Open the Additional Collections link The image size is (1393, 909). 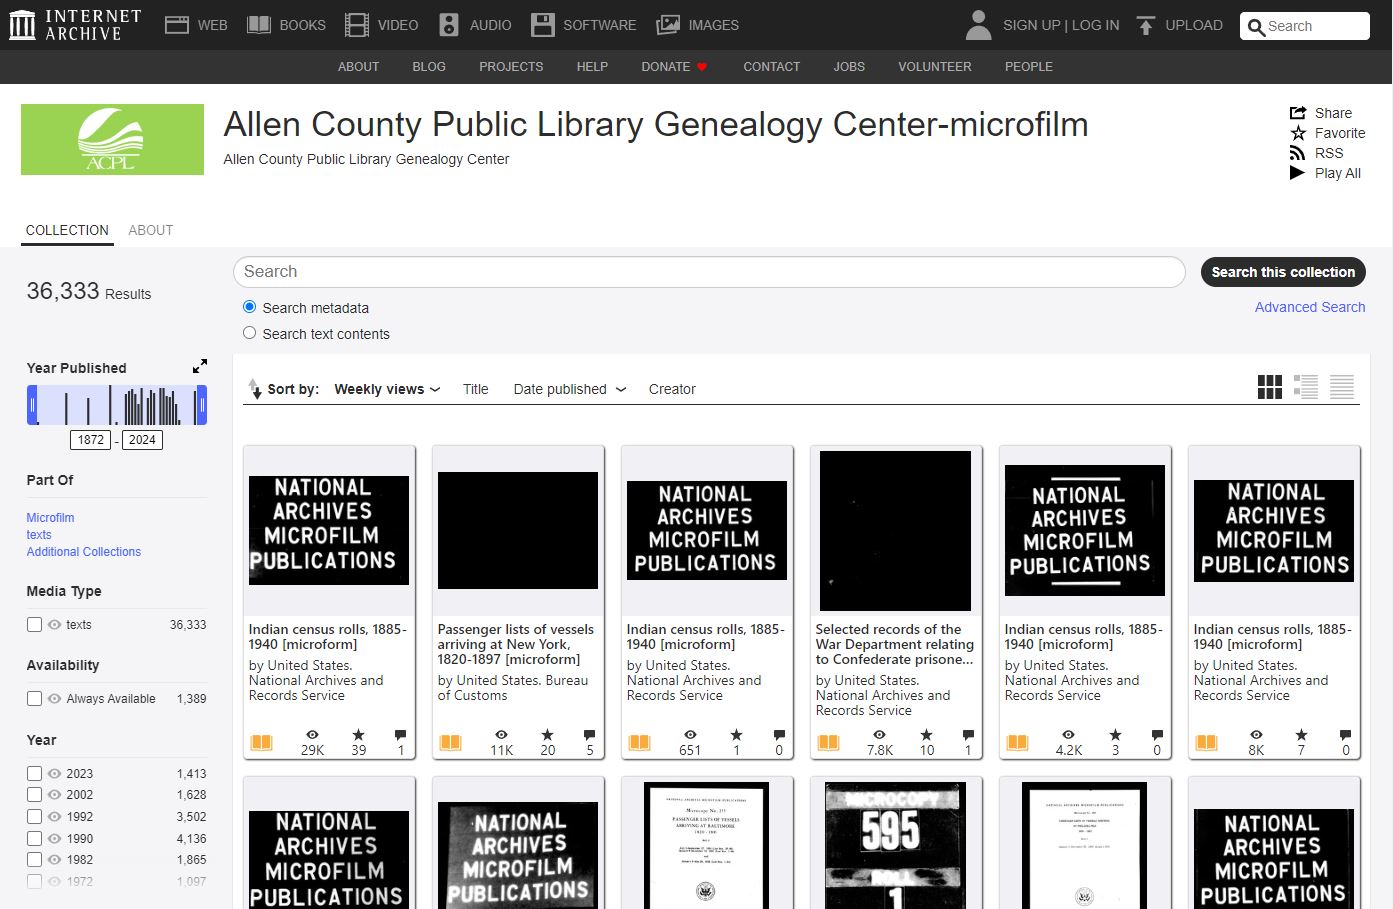[x=84, y=552]
